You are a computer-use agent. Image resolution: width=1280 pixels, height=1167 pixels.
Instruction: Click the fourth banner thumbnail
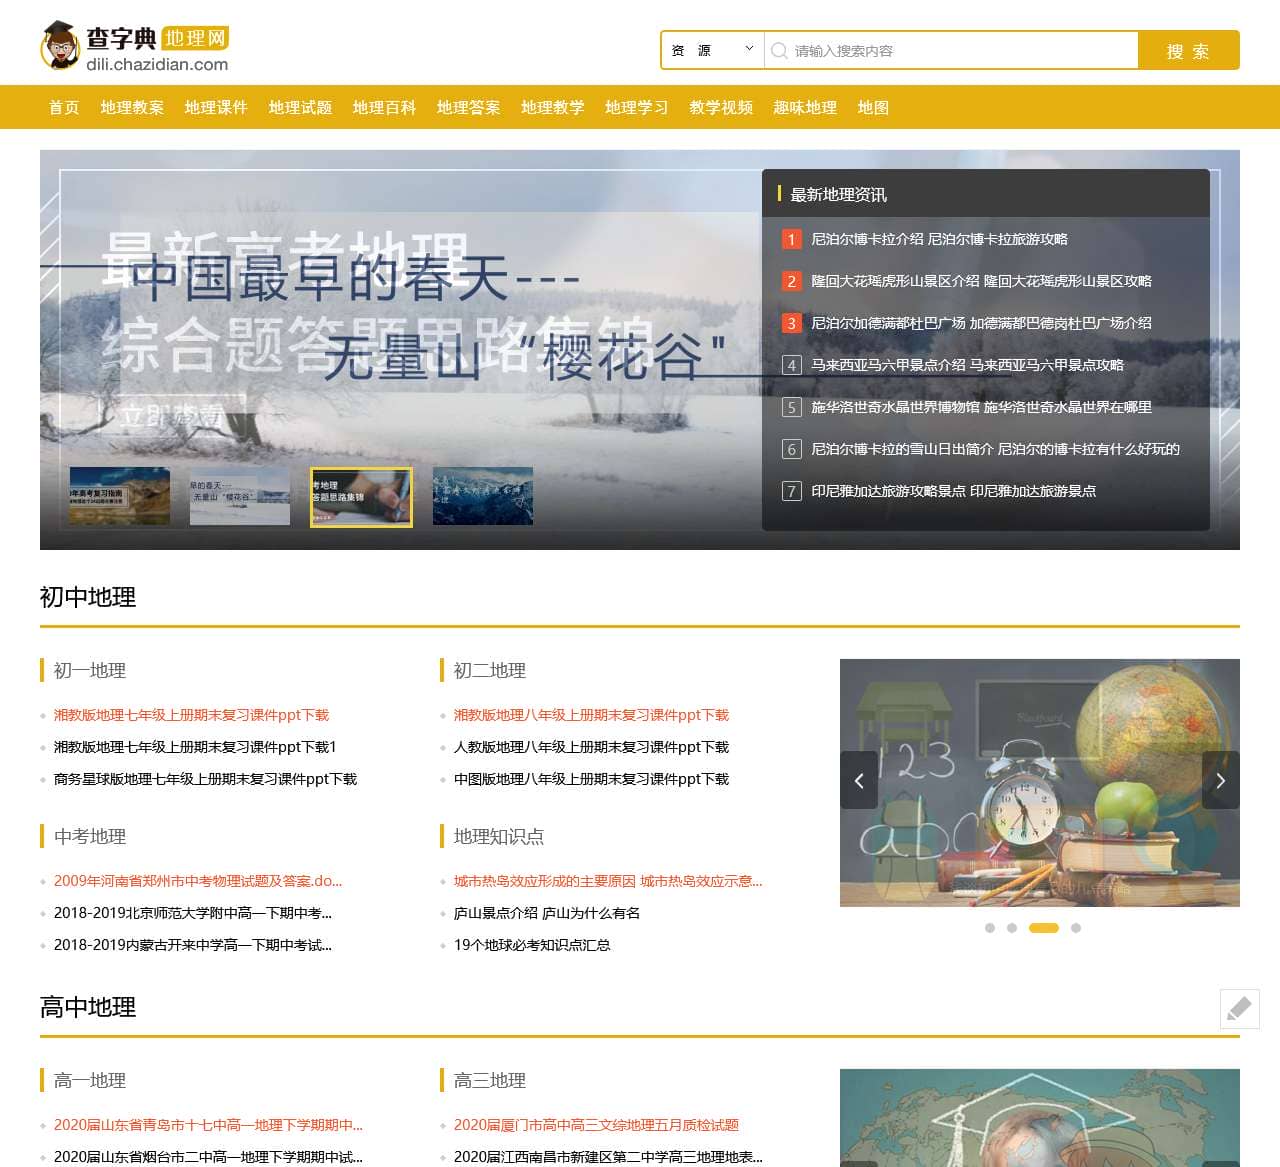(x=482, y=496)
